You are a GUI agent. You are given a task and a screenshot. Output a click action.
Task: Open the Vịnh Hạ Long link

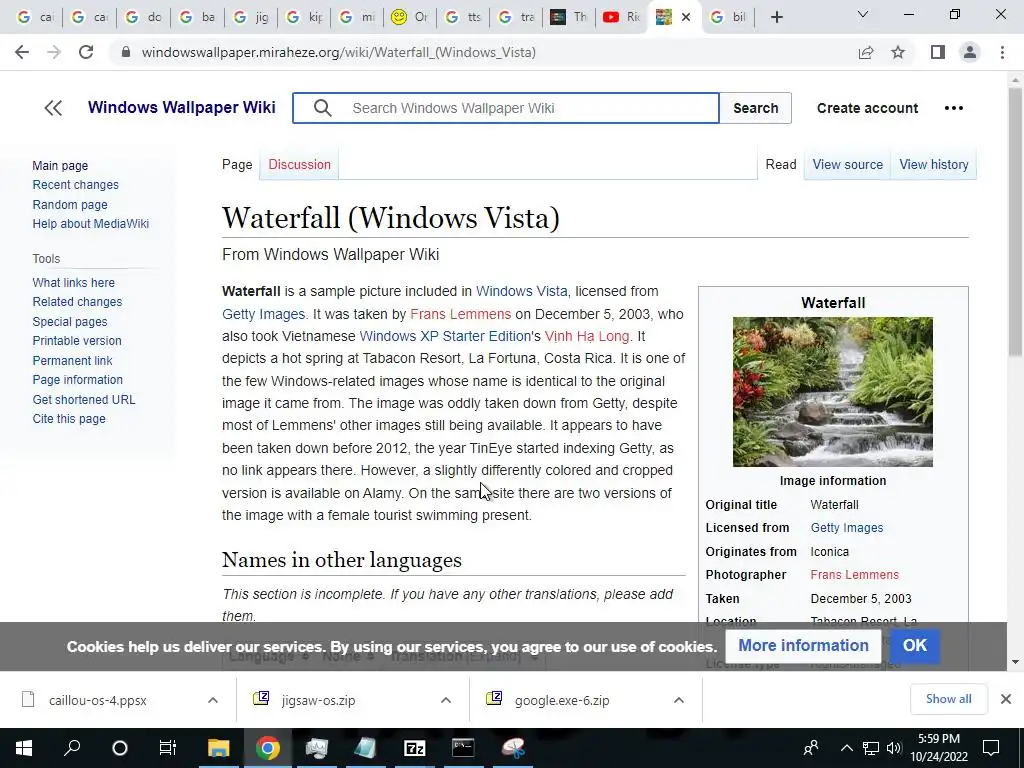pyautogui.click(x=587, y=336)
